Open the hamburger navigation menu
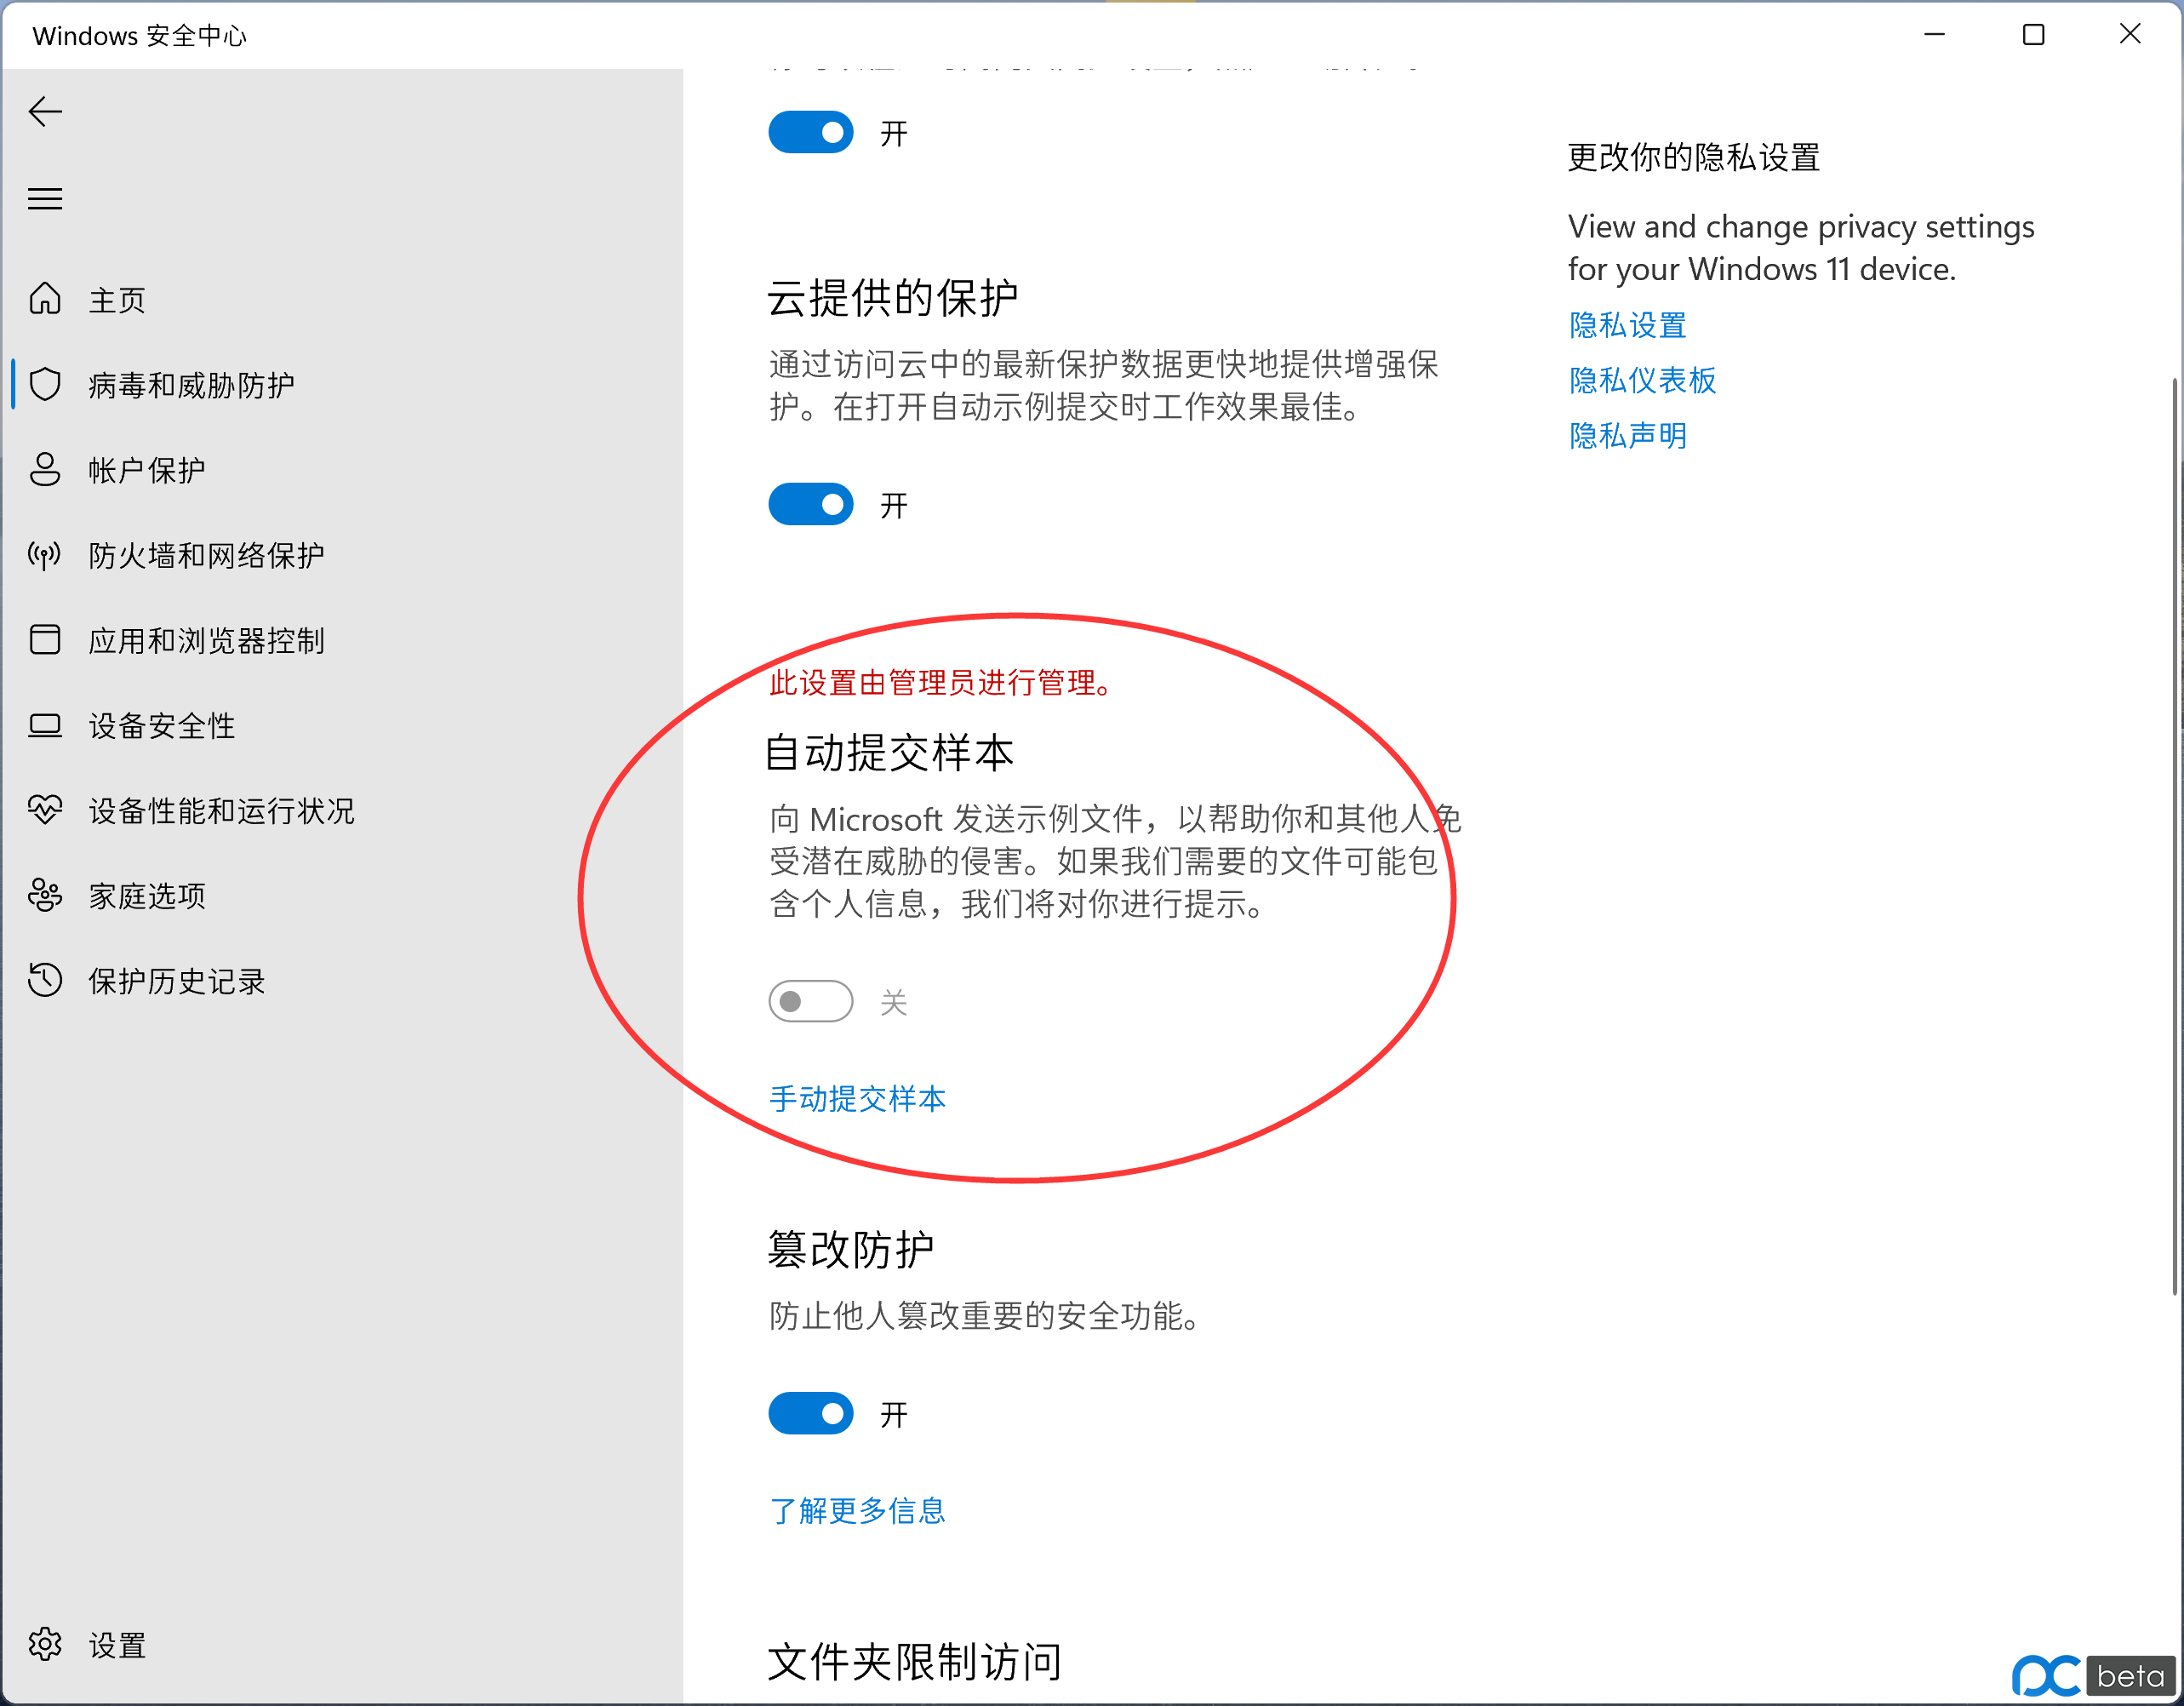This screenshot has width=2184, height=1706. pos(45,198)
